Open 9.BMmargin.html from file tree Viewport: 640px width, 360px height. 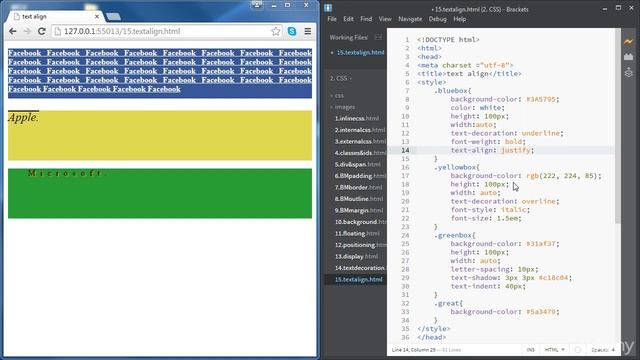pyautogui.click(x=359, y=210)
